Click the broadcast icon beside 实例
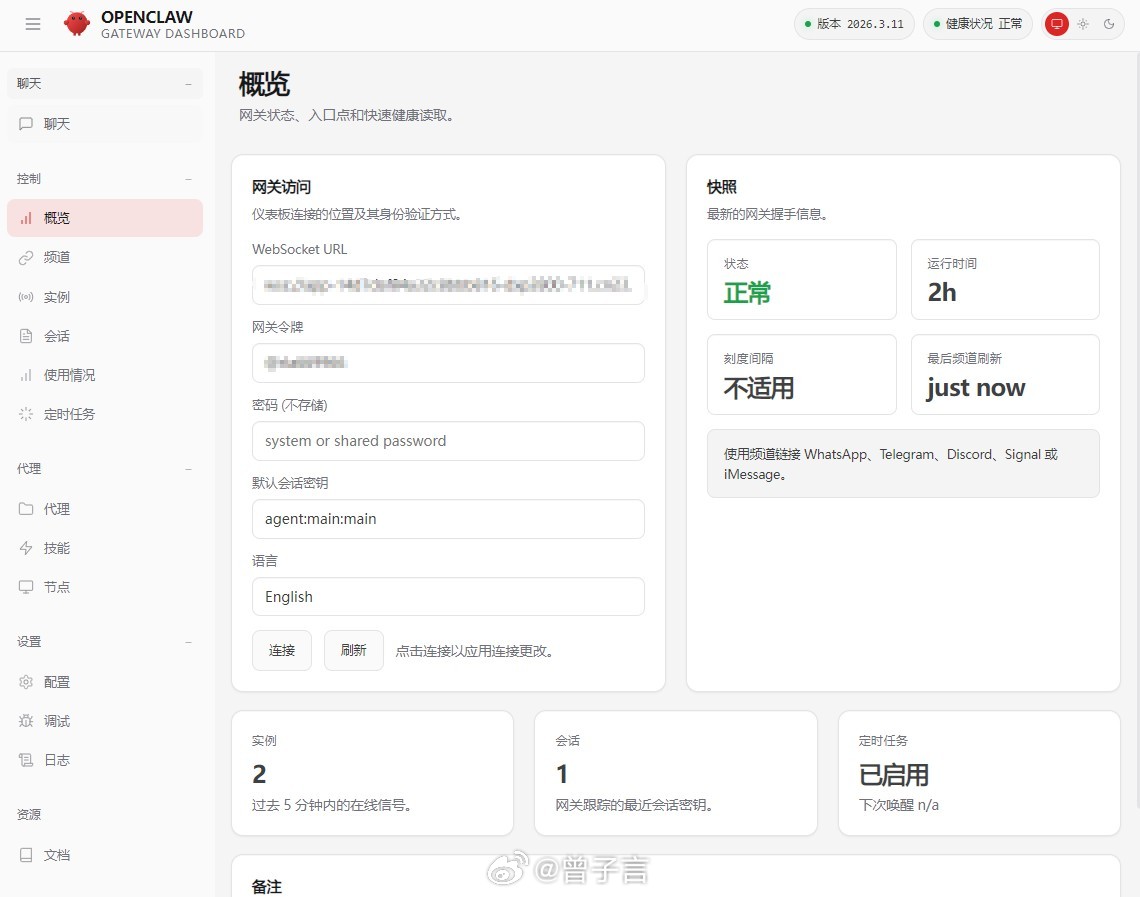The image size is (1140, 897). point(26,297)
